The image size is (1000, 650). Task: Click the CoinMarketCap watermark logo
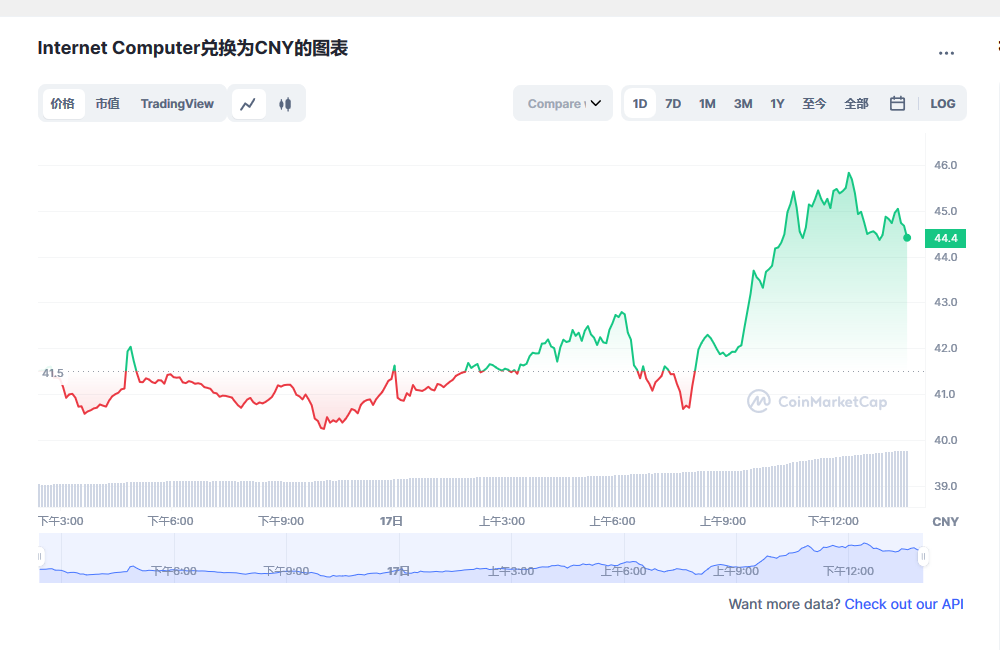[817, 402]
